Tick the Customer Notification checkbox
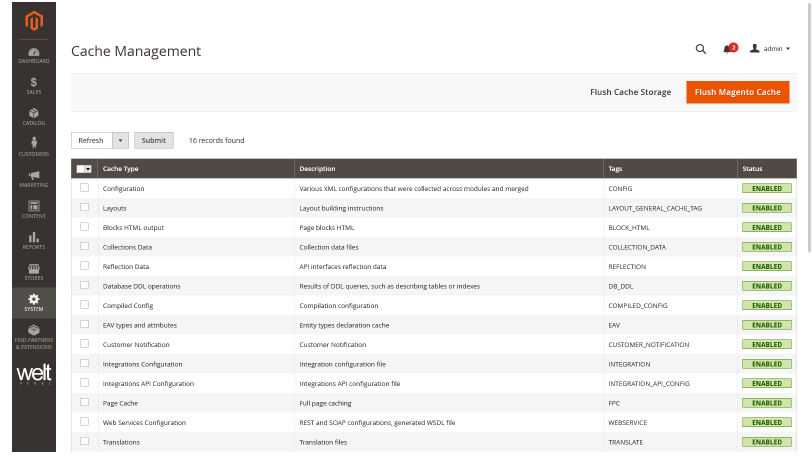This screenshot has height=461, width=812. tap(84, 343)
